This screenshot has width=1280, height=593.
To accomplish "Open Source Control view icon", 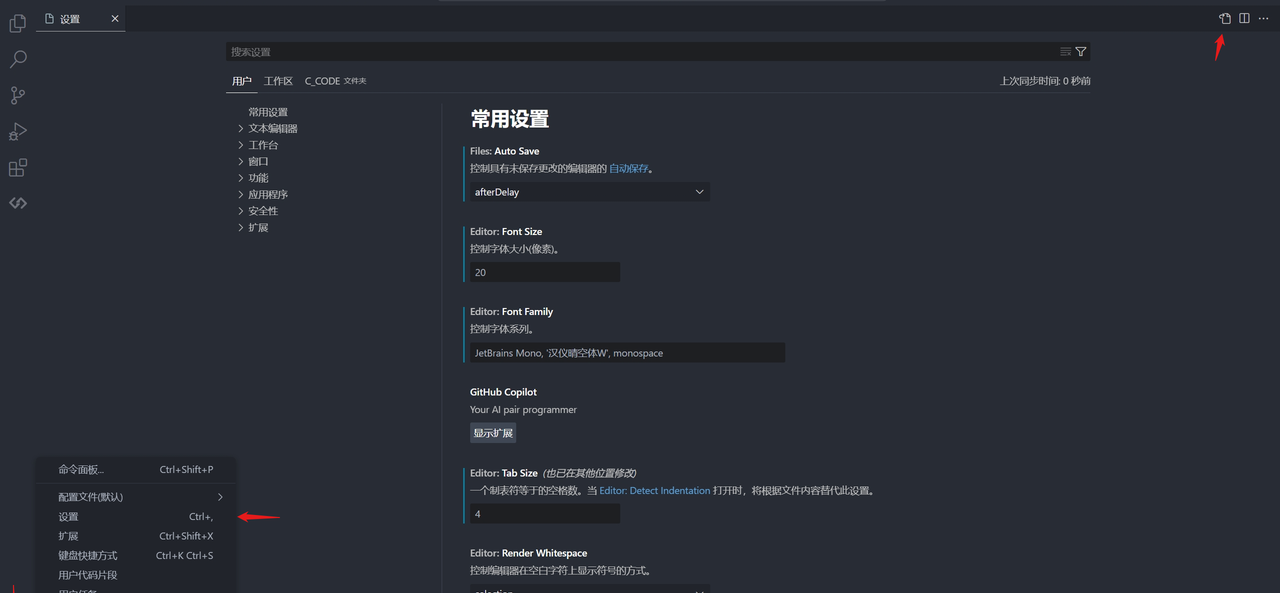I will 18,96.
